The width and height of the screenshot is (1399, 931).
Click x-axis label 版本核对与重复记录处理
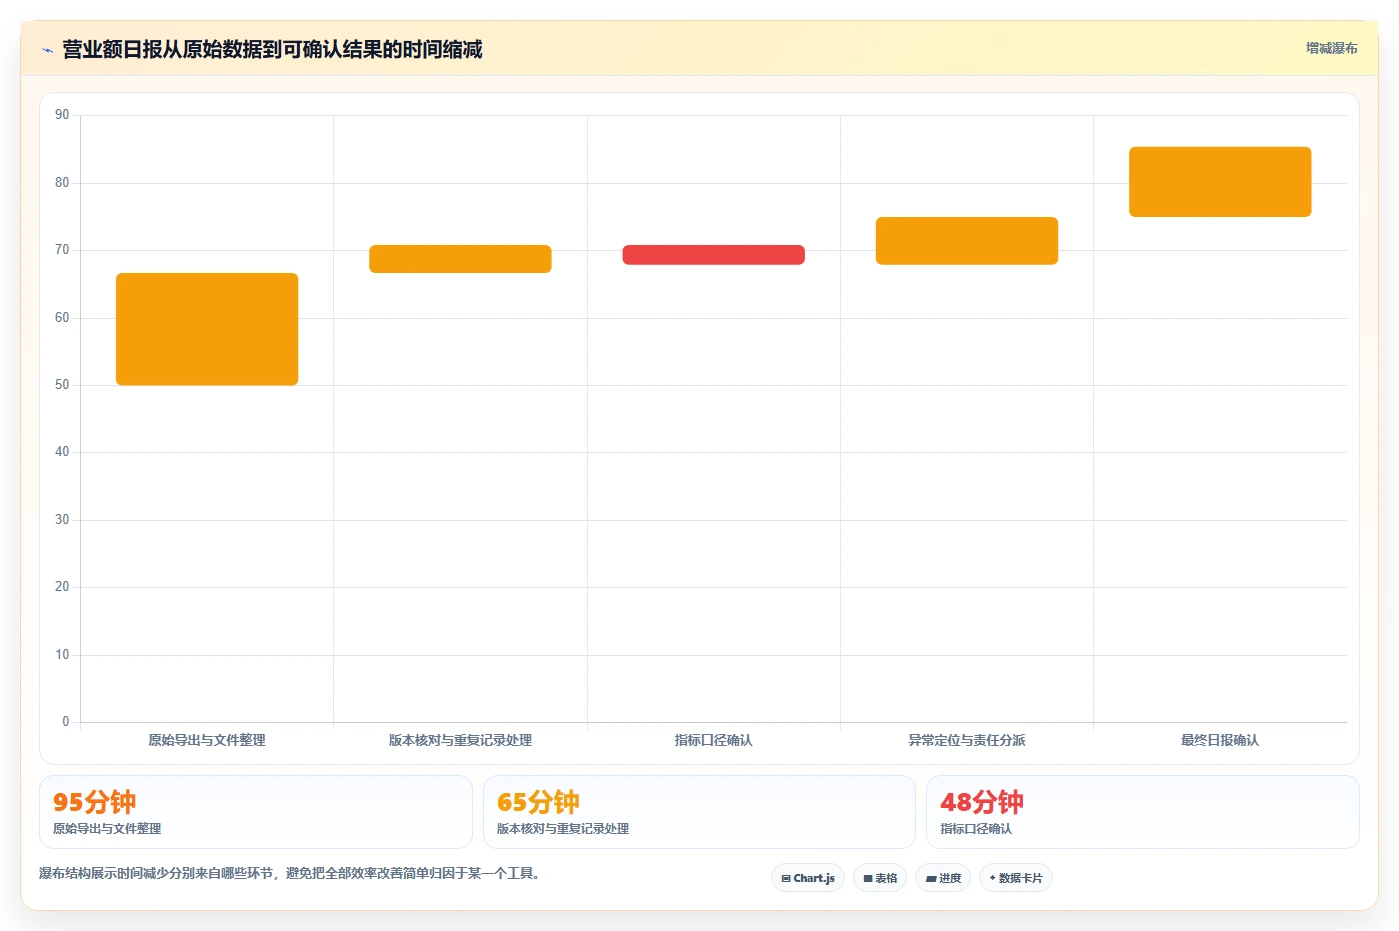460,740
